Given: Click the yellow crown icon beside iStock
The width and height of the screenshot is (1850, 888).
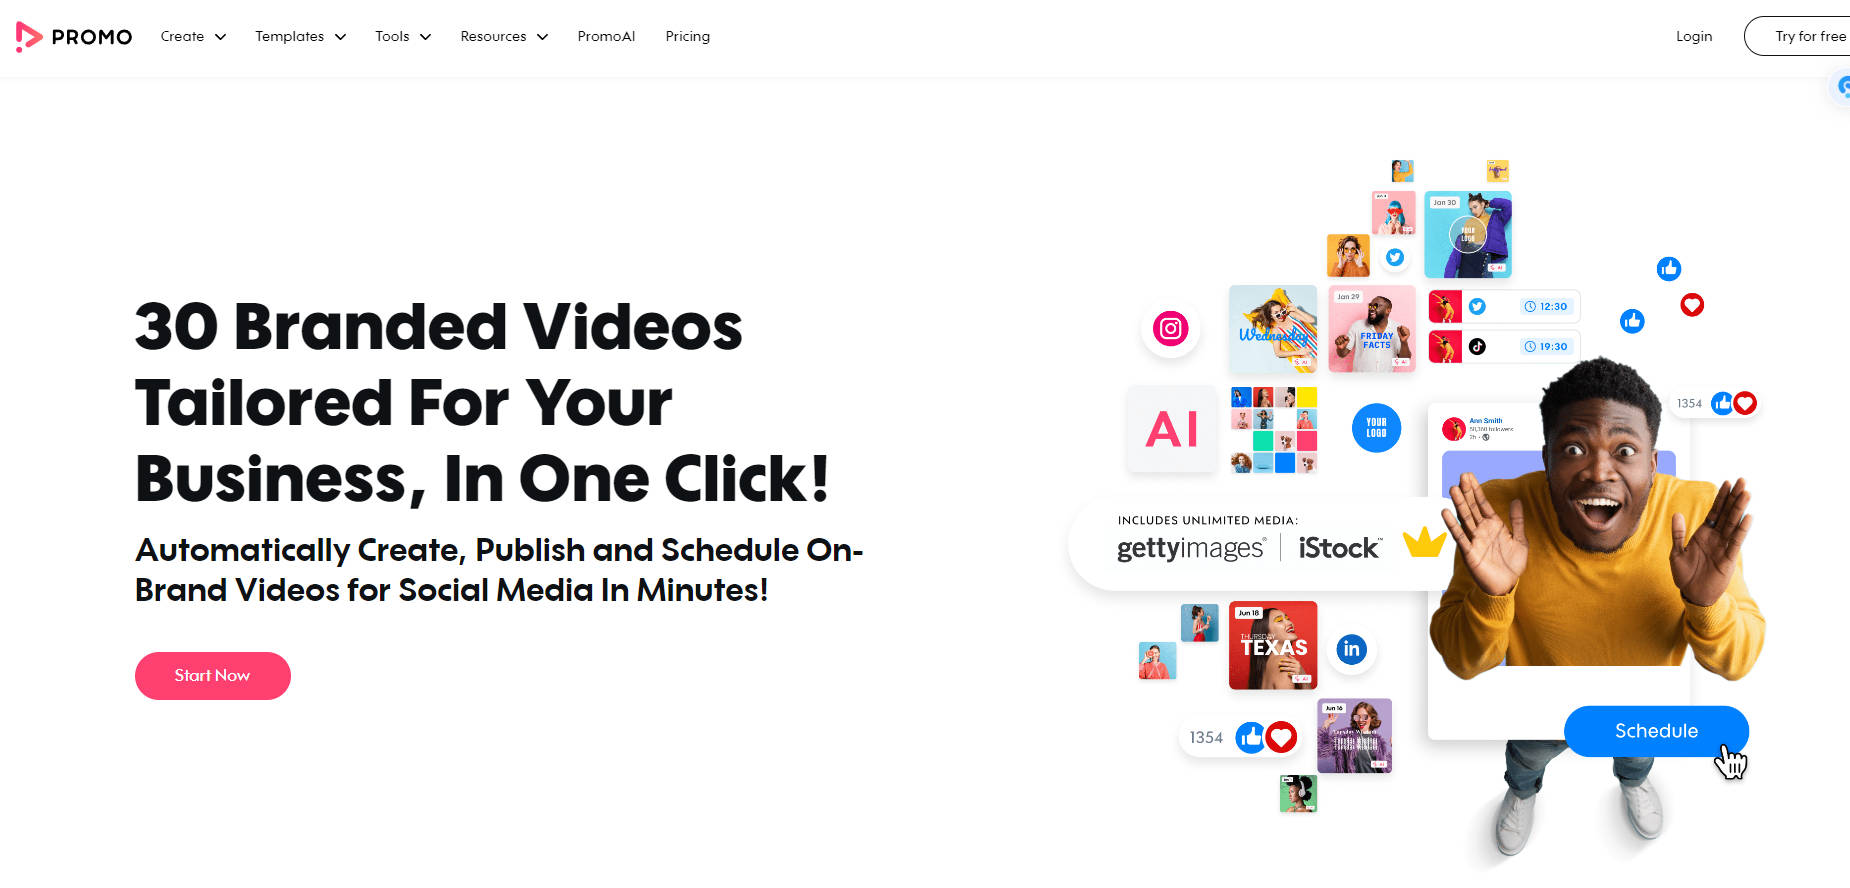Looking at the screenshot, I should (1424, 543).
